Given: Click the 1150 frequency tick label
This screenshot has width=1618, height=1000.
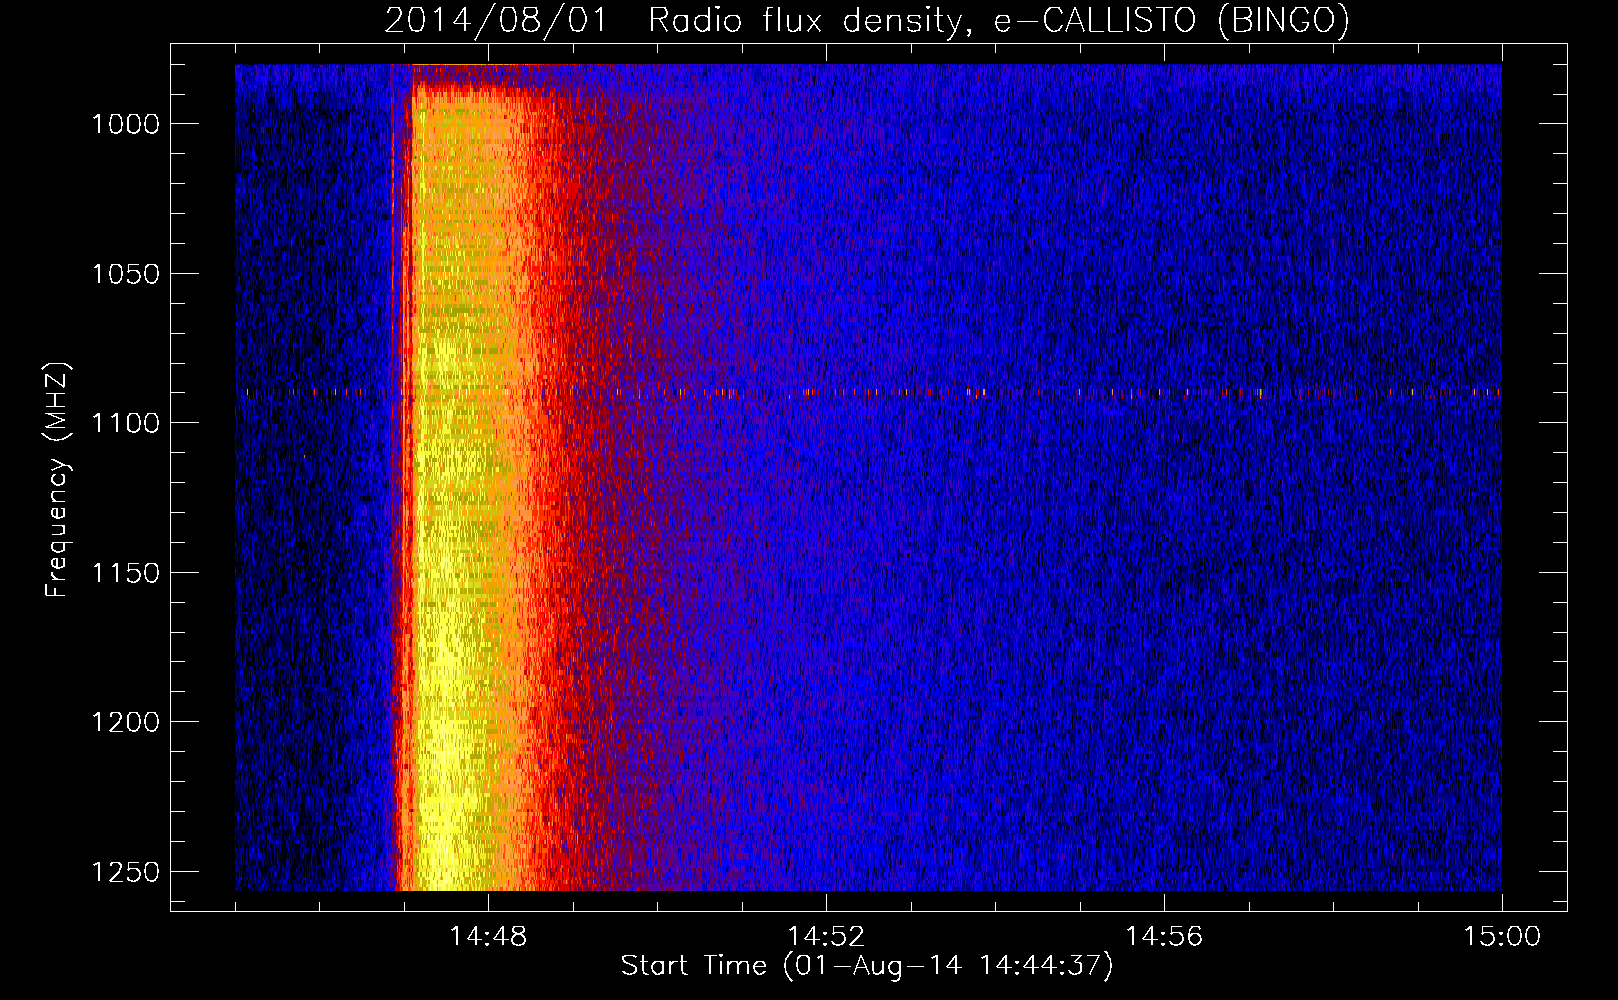Looking at the screenshot, I should click(125, 573).
